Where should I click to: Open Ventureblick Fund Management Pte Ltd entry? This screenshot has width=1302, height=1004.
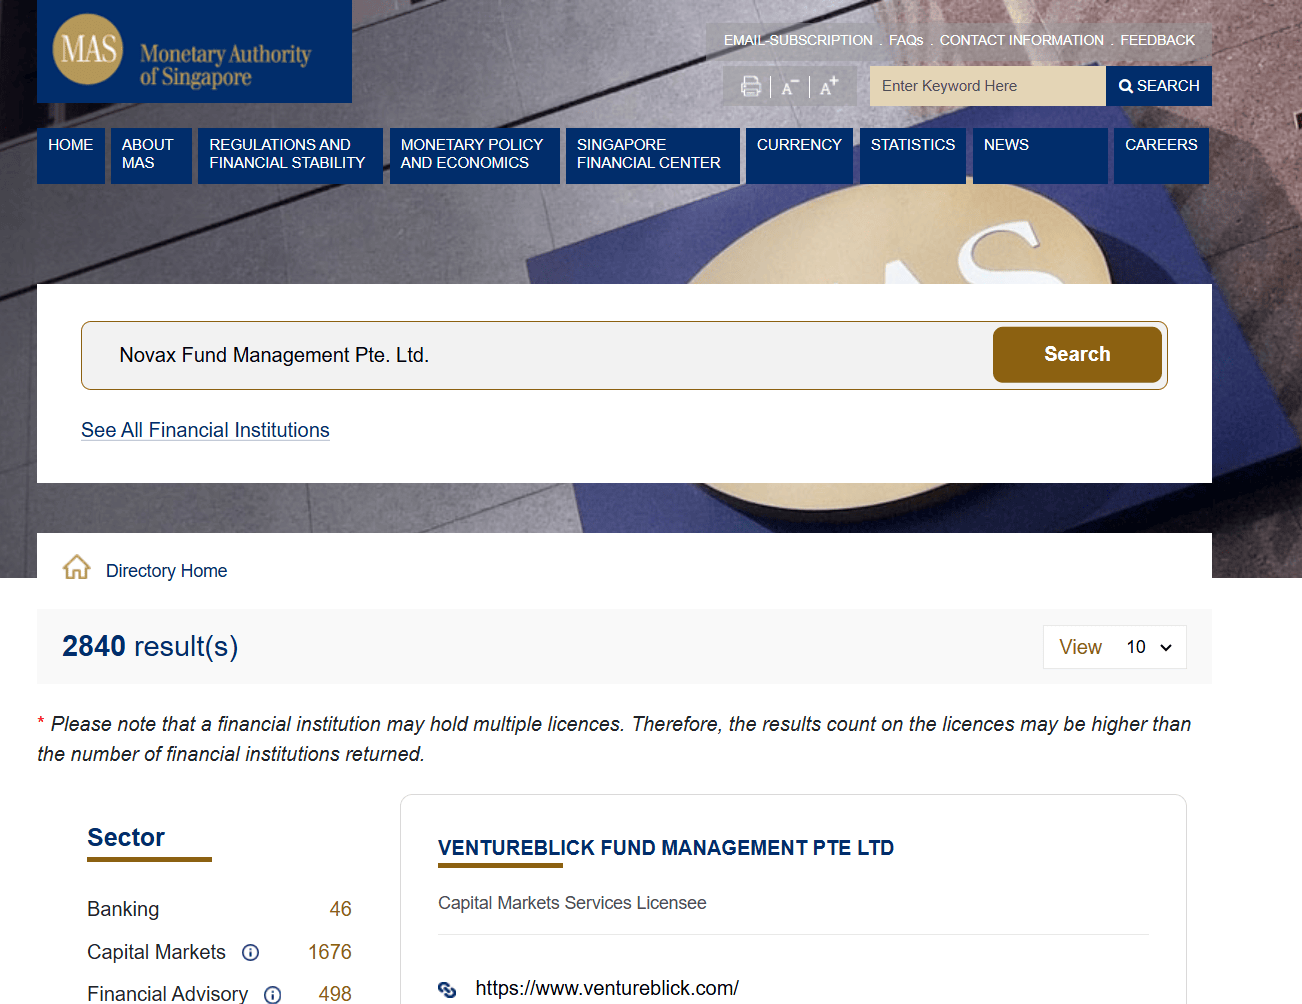click(665, 848)
